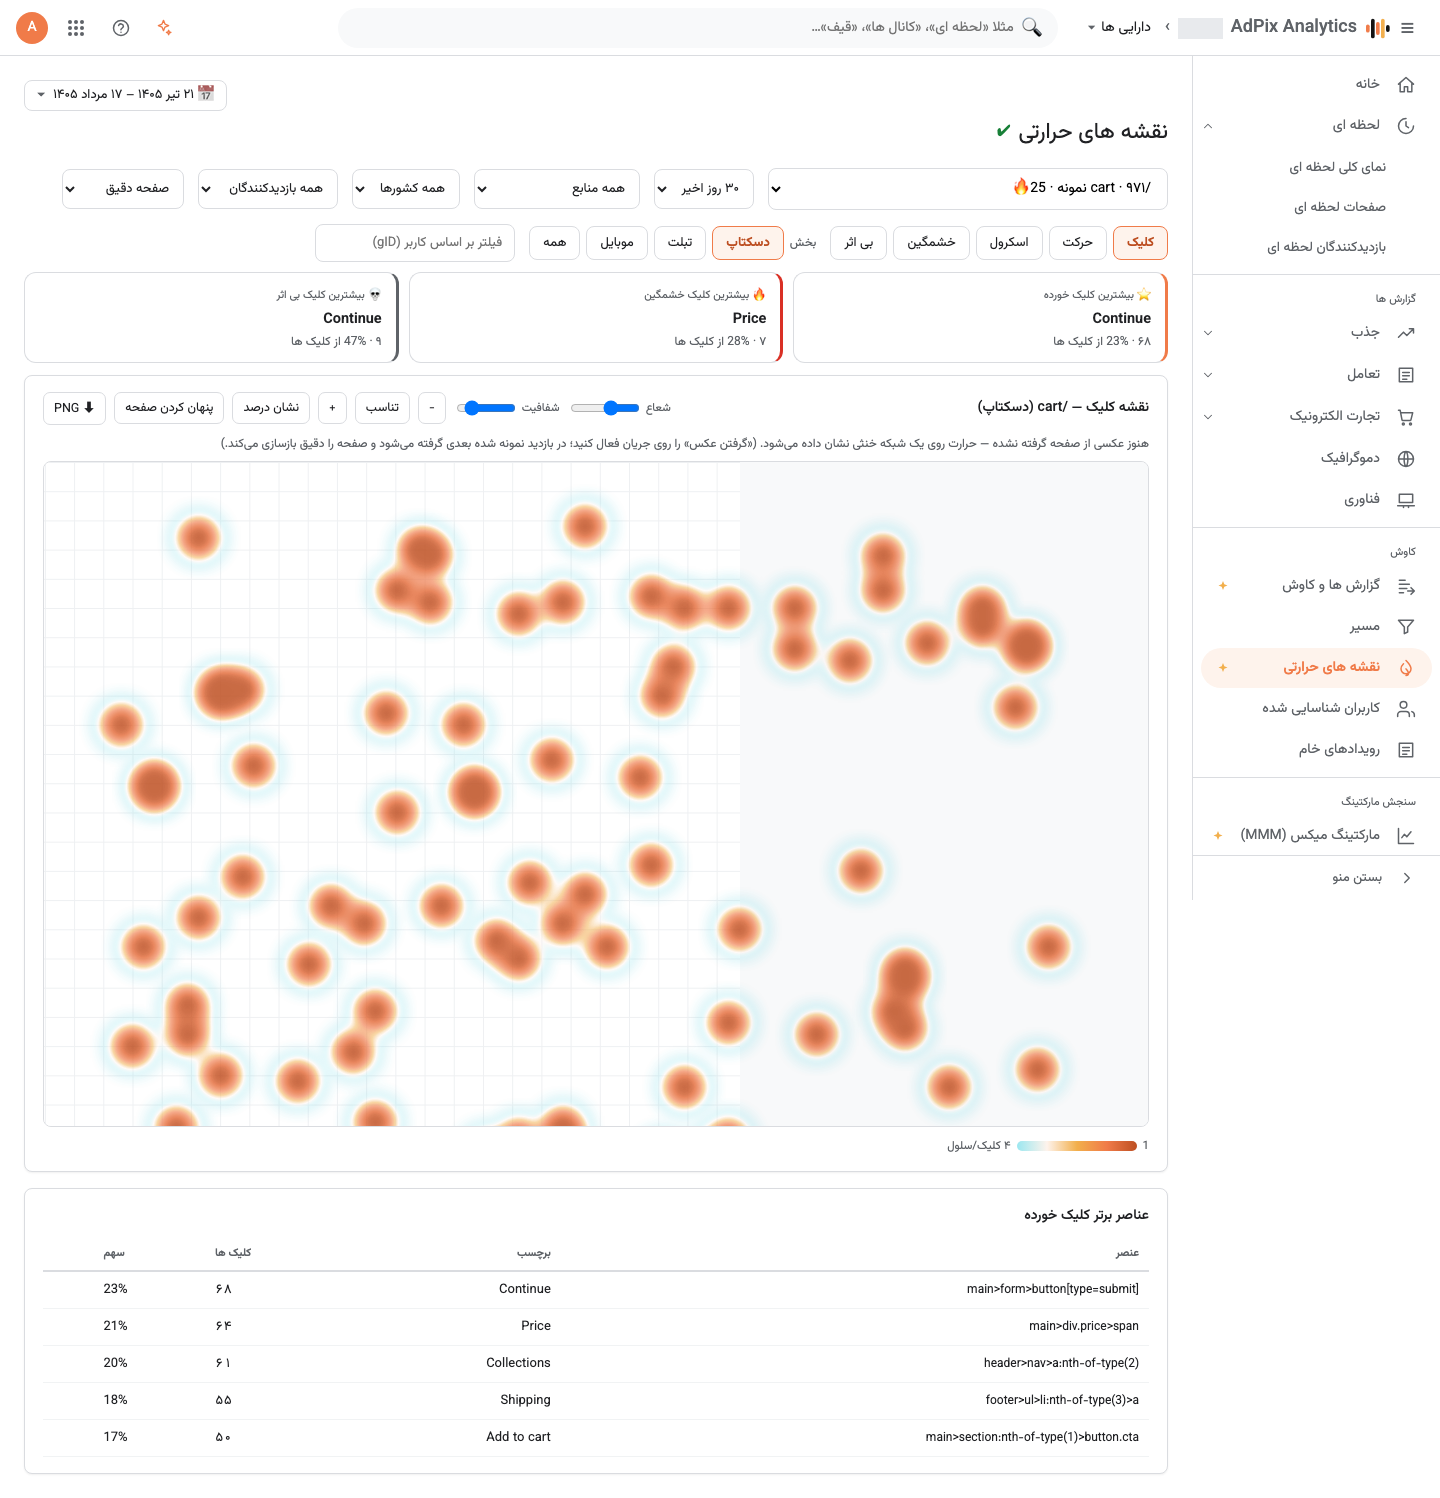Viewport: 1440px width, 1498px height.
Task: Click the لحظه ای clock icon
Action: tap(1406, 126)
